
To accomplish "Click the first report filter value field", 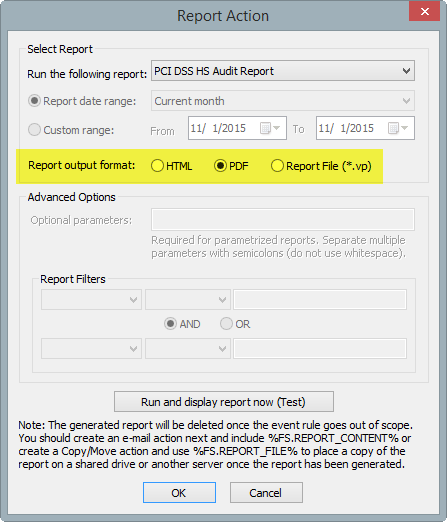I will 320,300.
